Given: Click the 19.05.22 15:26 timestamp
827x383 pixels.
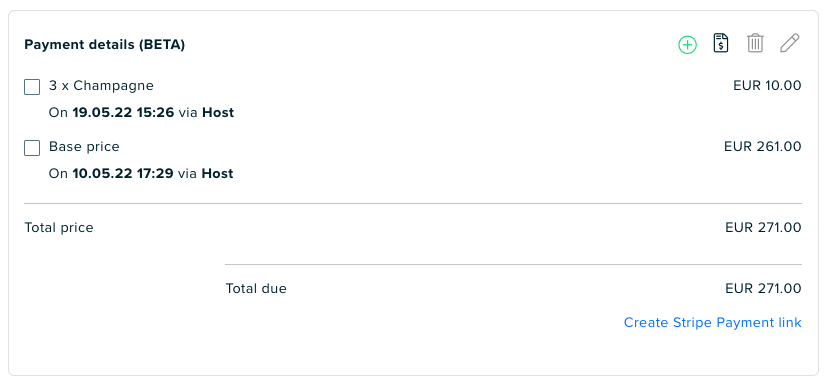Looking at the screenshot, I should tap(123, 112).
